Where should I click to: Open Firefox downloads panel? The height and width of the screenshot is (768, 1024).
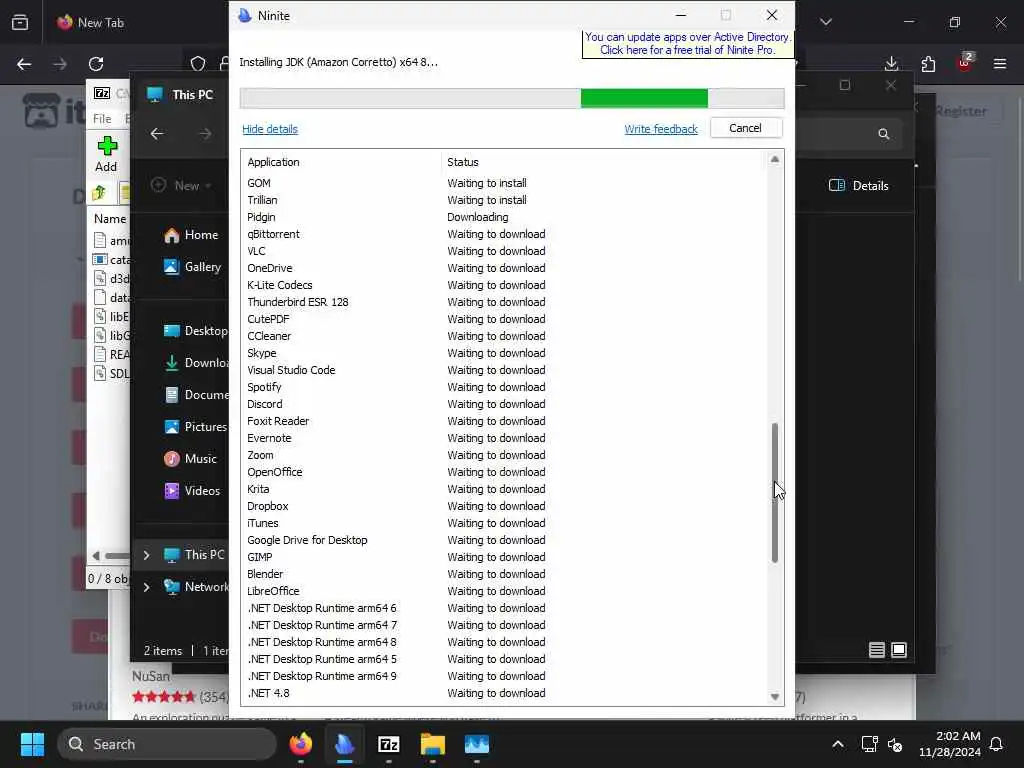891,64
